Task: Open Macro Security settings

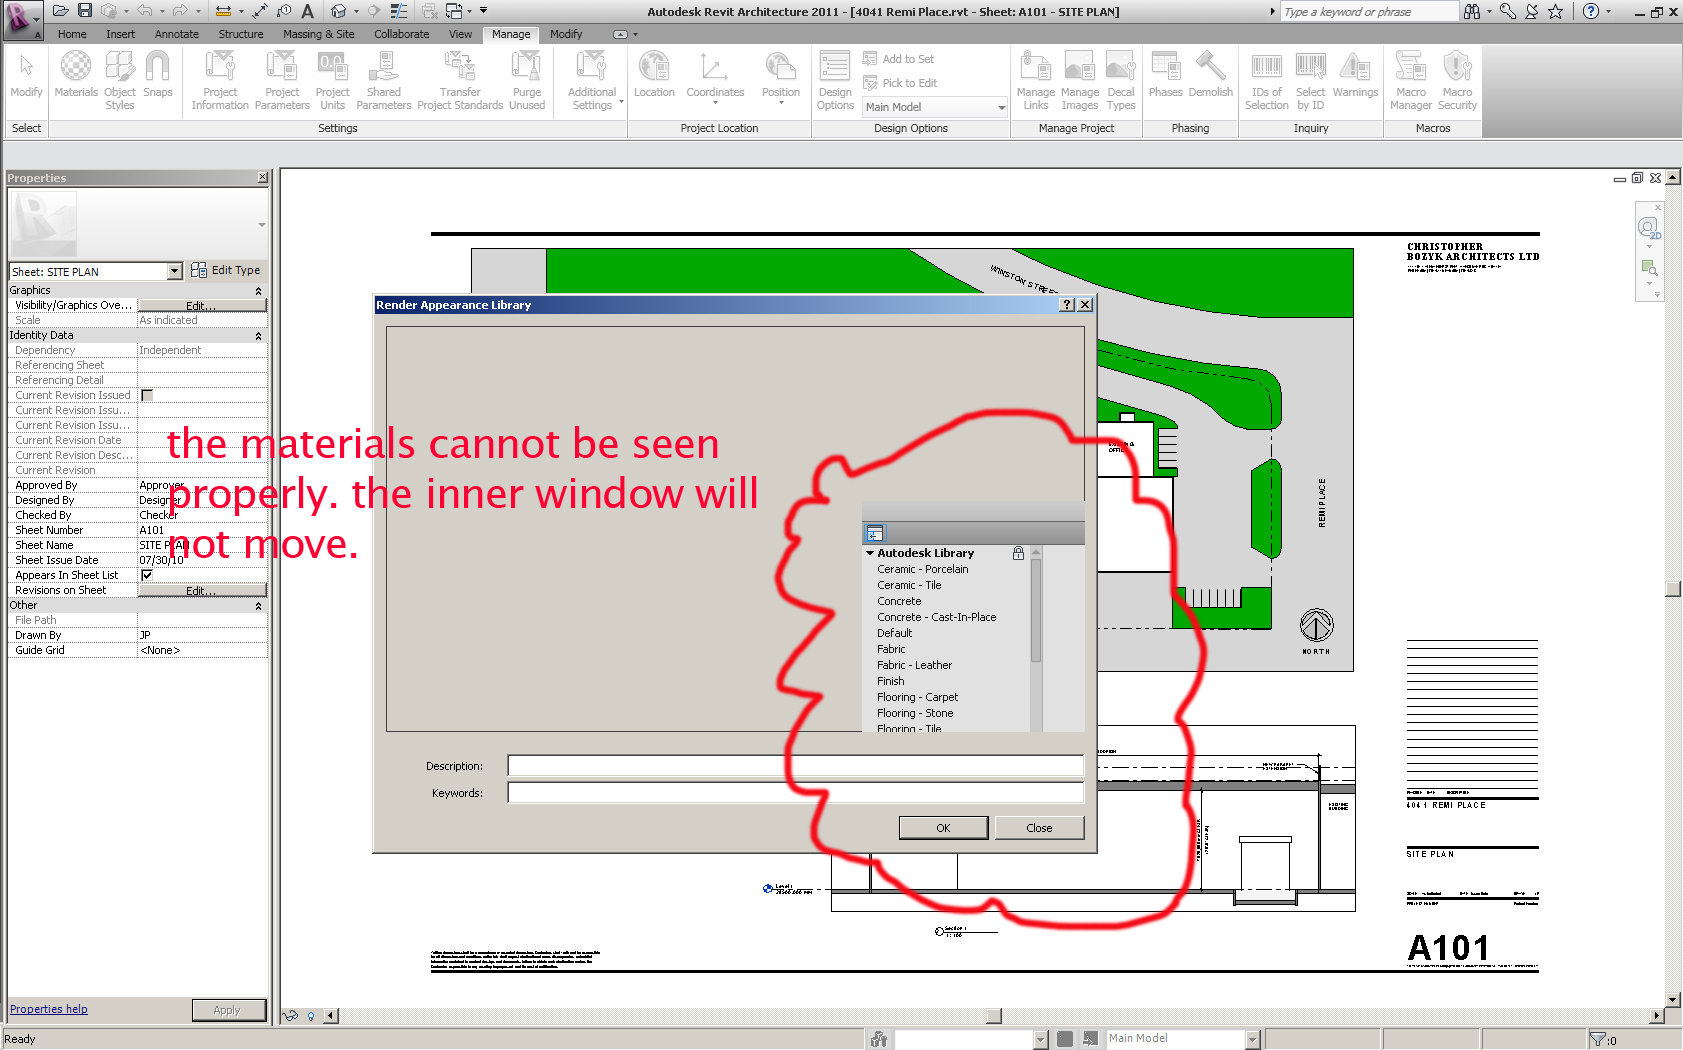Action: [1457, 81]
